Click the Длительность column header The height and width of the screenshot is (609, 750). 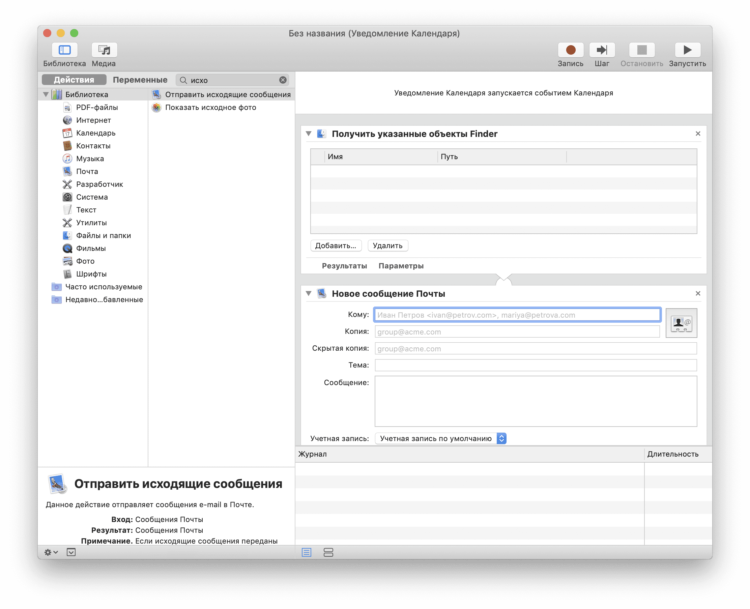[678, 454]
